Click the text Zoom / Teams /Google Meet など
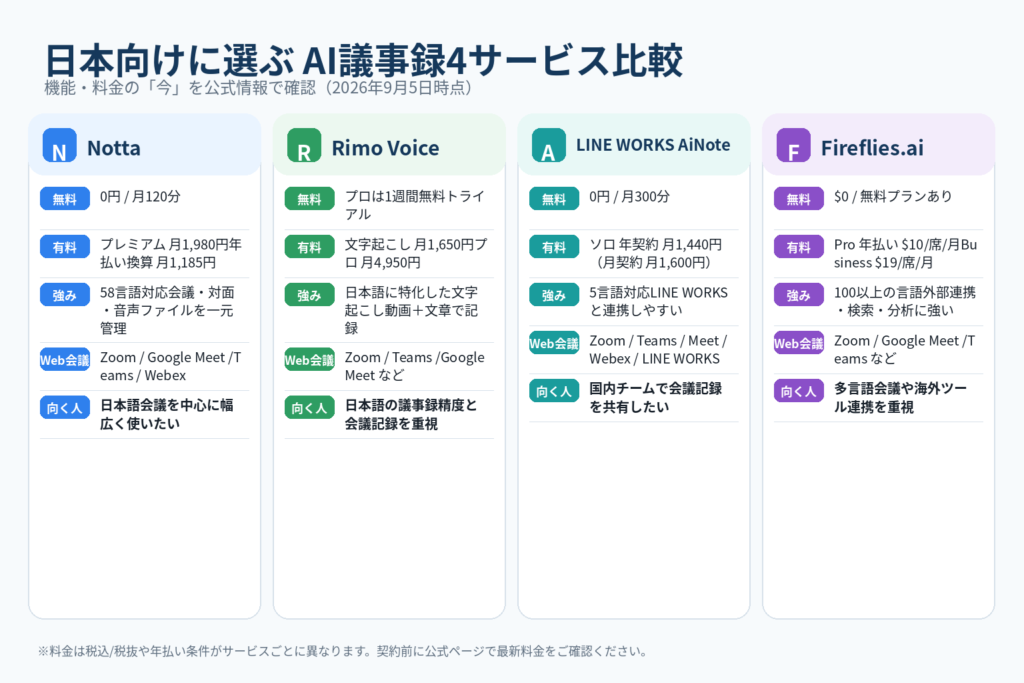This screenshot has width=1024, height=683. (415, 366)
